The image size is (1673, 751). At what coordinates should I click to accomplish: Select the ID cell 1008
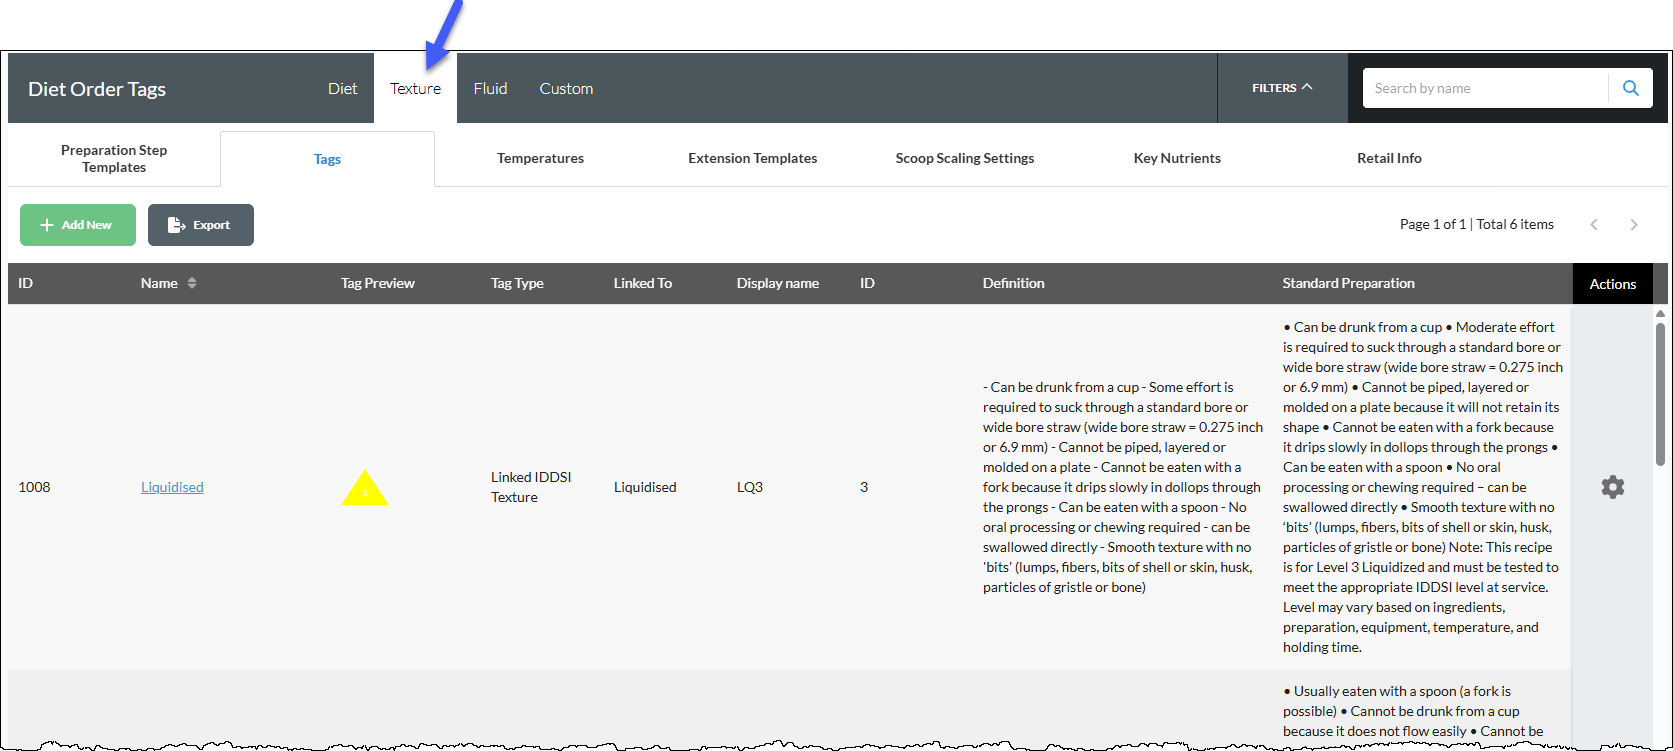[x=34, y=487]
